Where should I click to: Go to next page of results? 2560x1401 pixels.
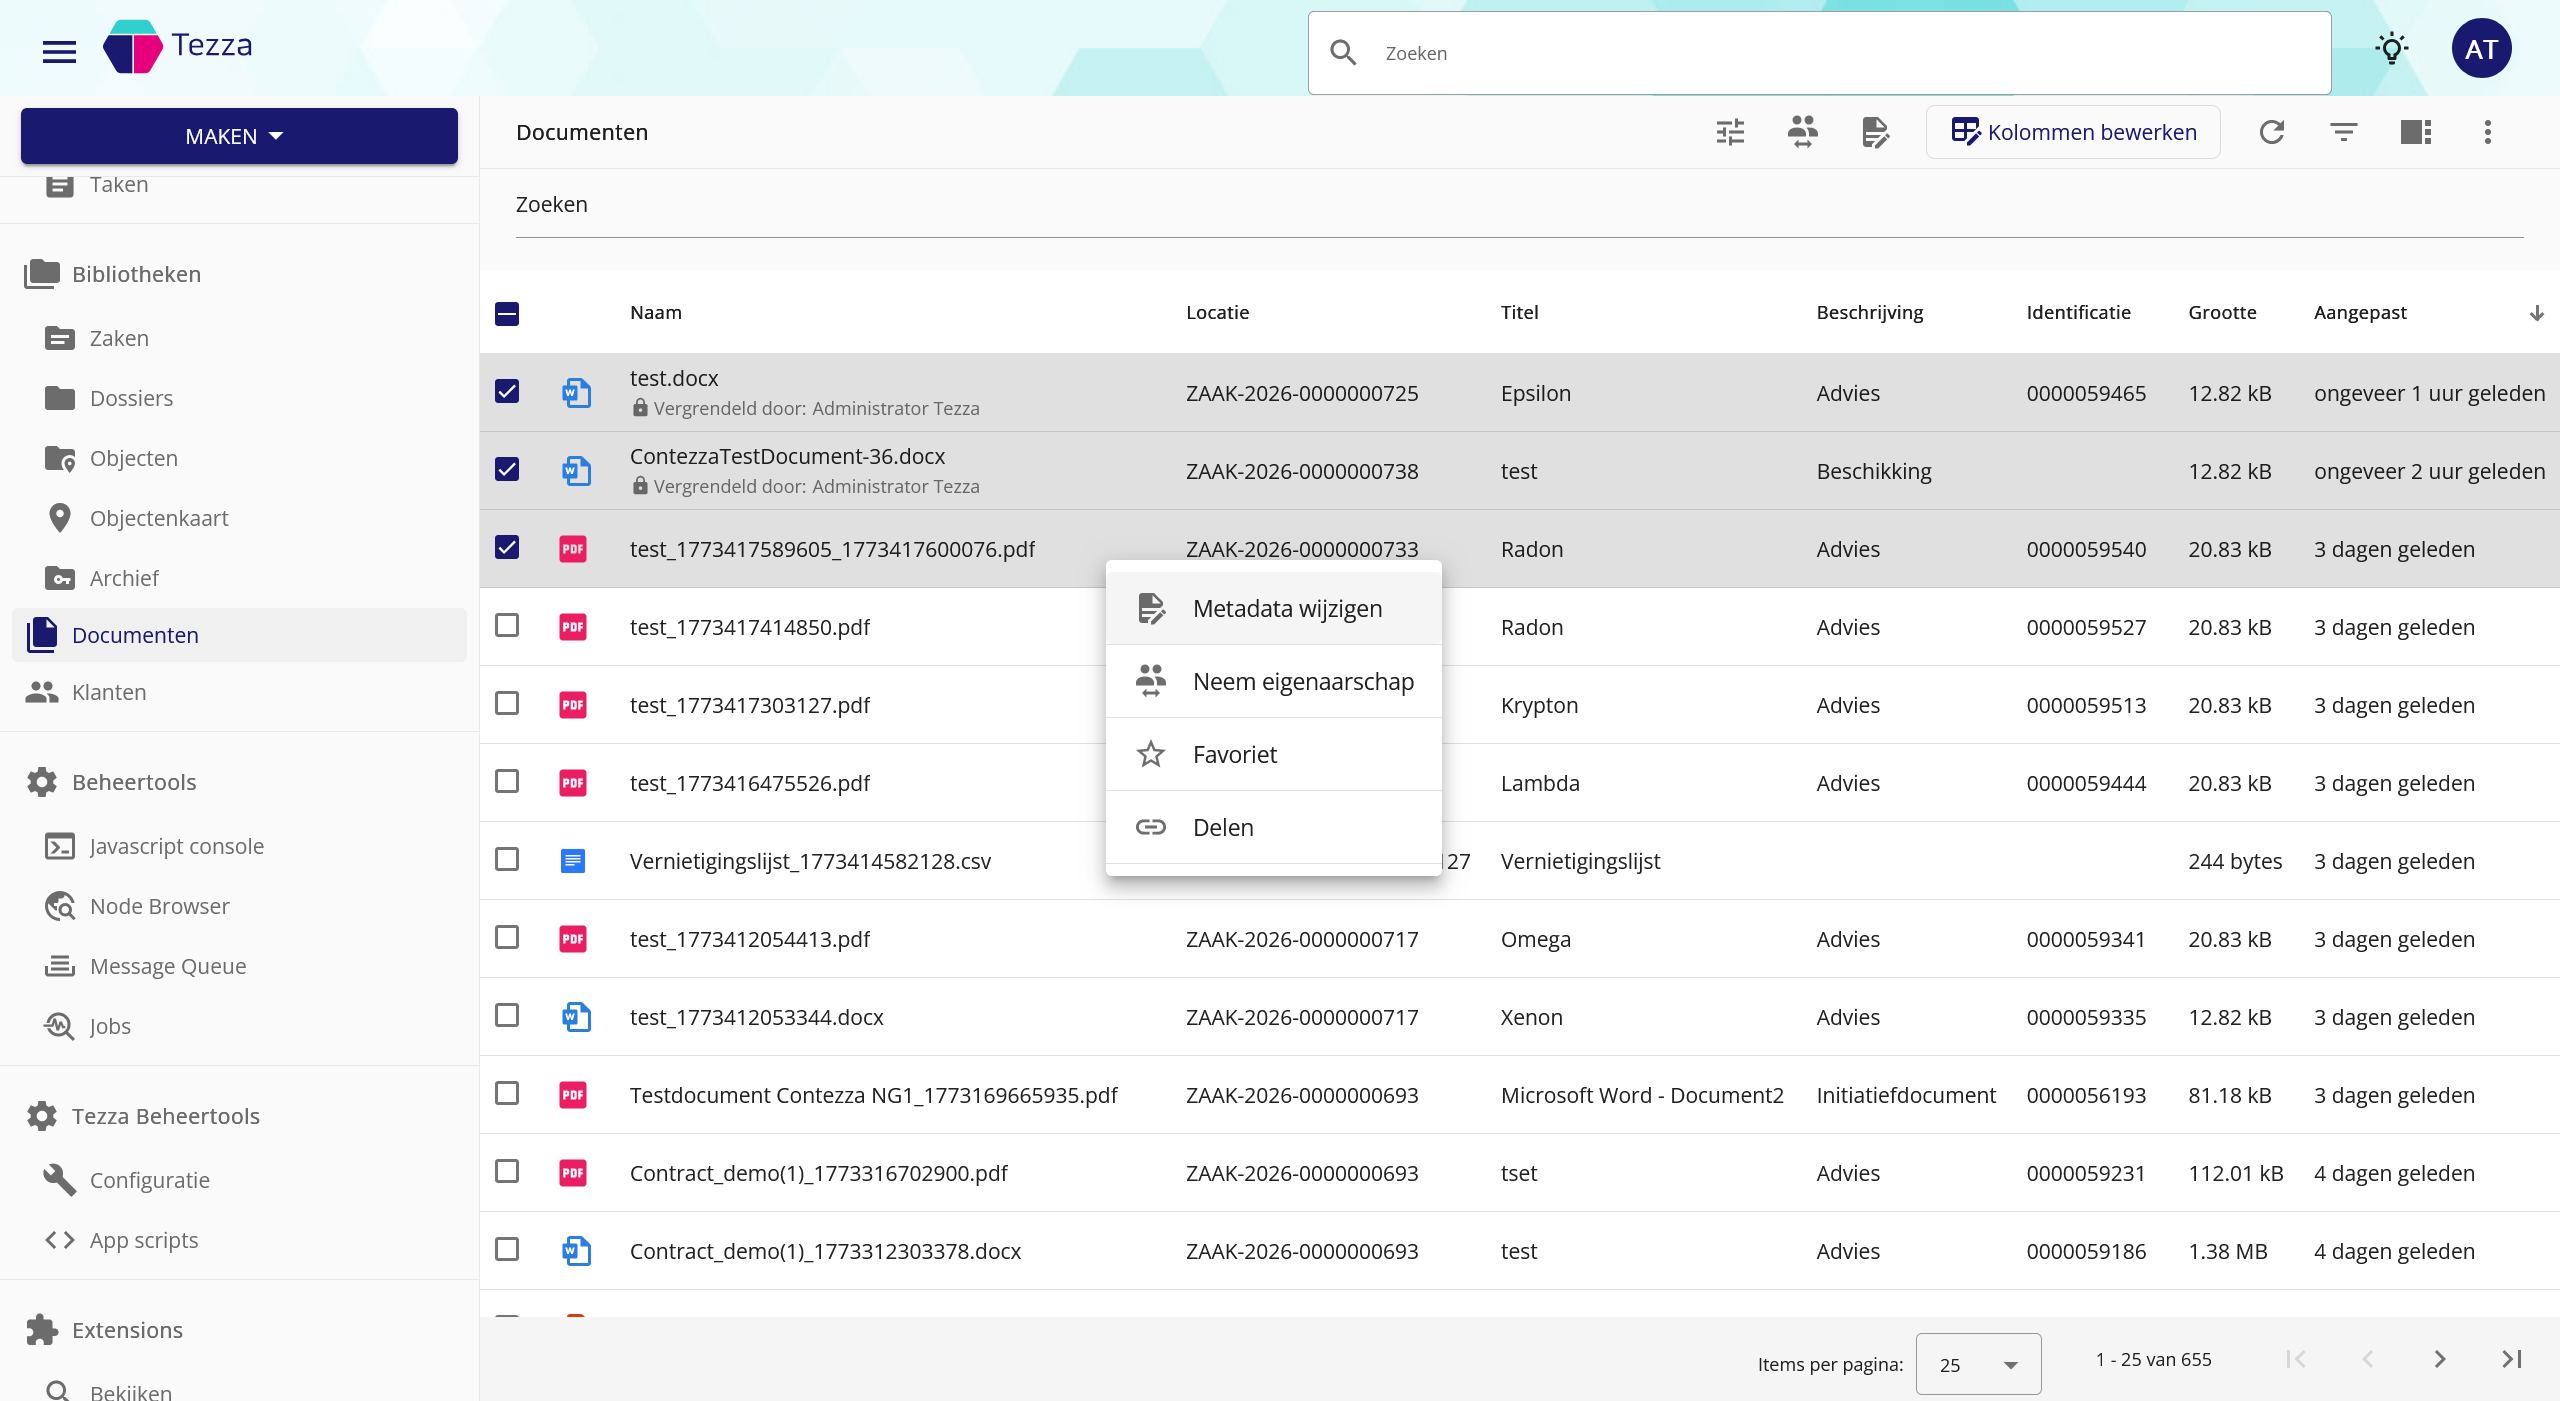point(2439,1359)
